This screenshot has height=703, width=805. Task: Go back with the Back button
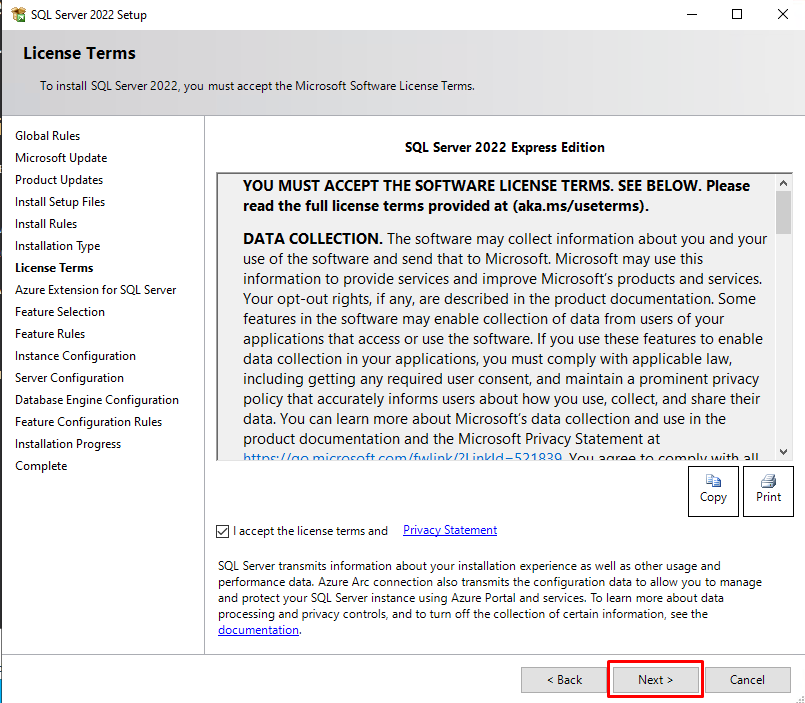[x=564, y=680]
